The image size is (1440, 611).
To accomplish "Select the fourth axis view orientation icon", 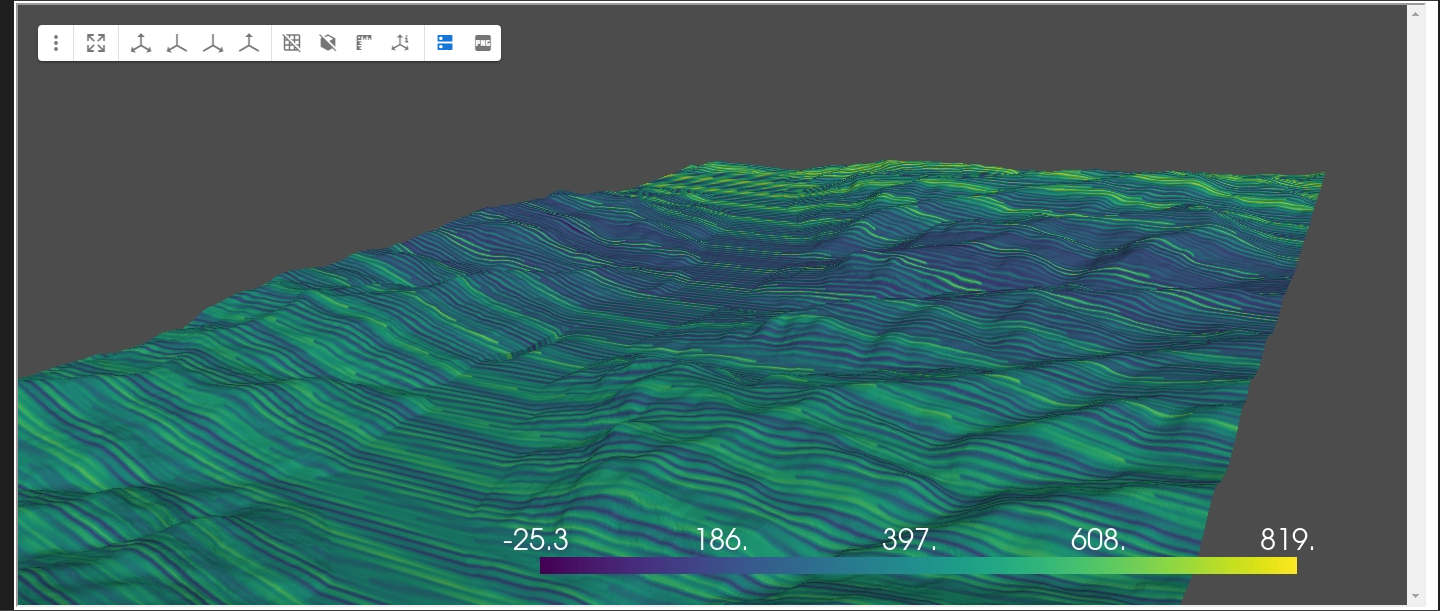I will [249, 43].
